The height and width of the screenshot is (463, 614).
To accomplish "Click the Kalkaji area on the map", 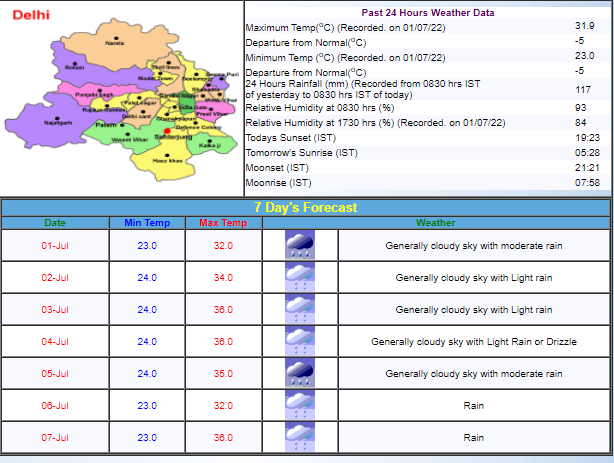I will (x=210, y=143).
